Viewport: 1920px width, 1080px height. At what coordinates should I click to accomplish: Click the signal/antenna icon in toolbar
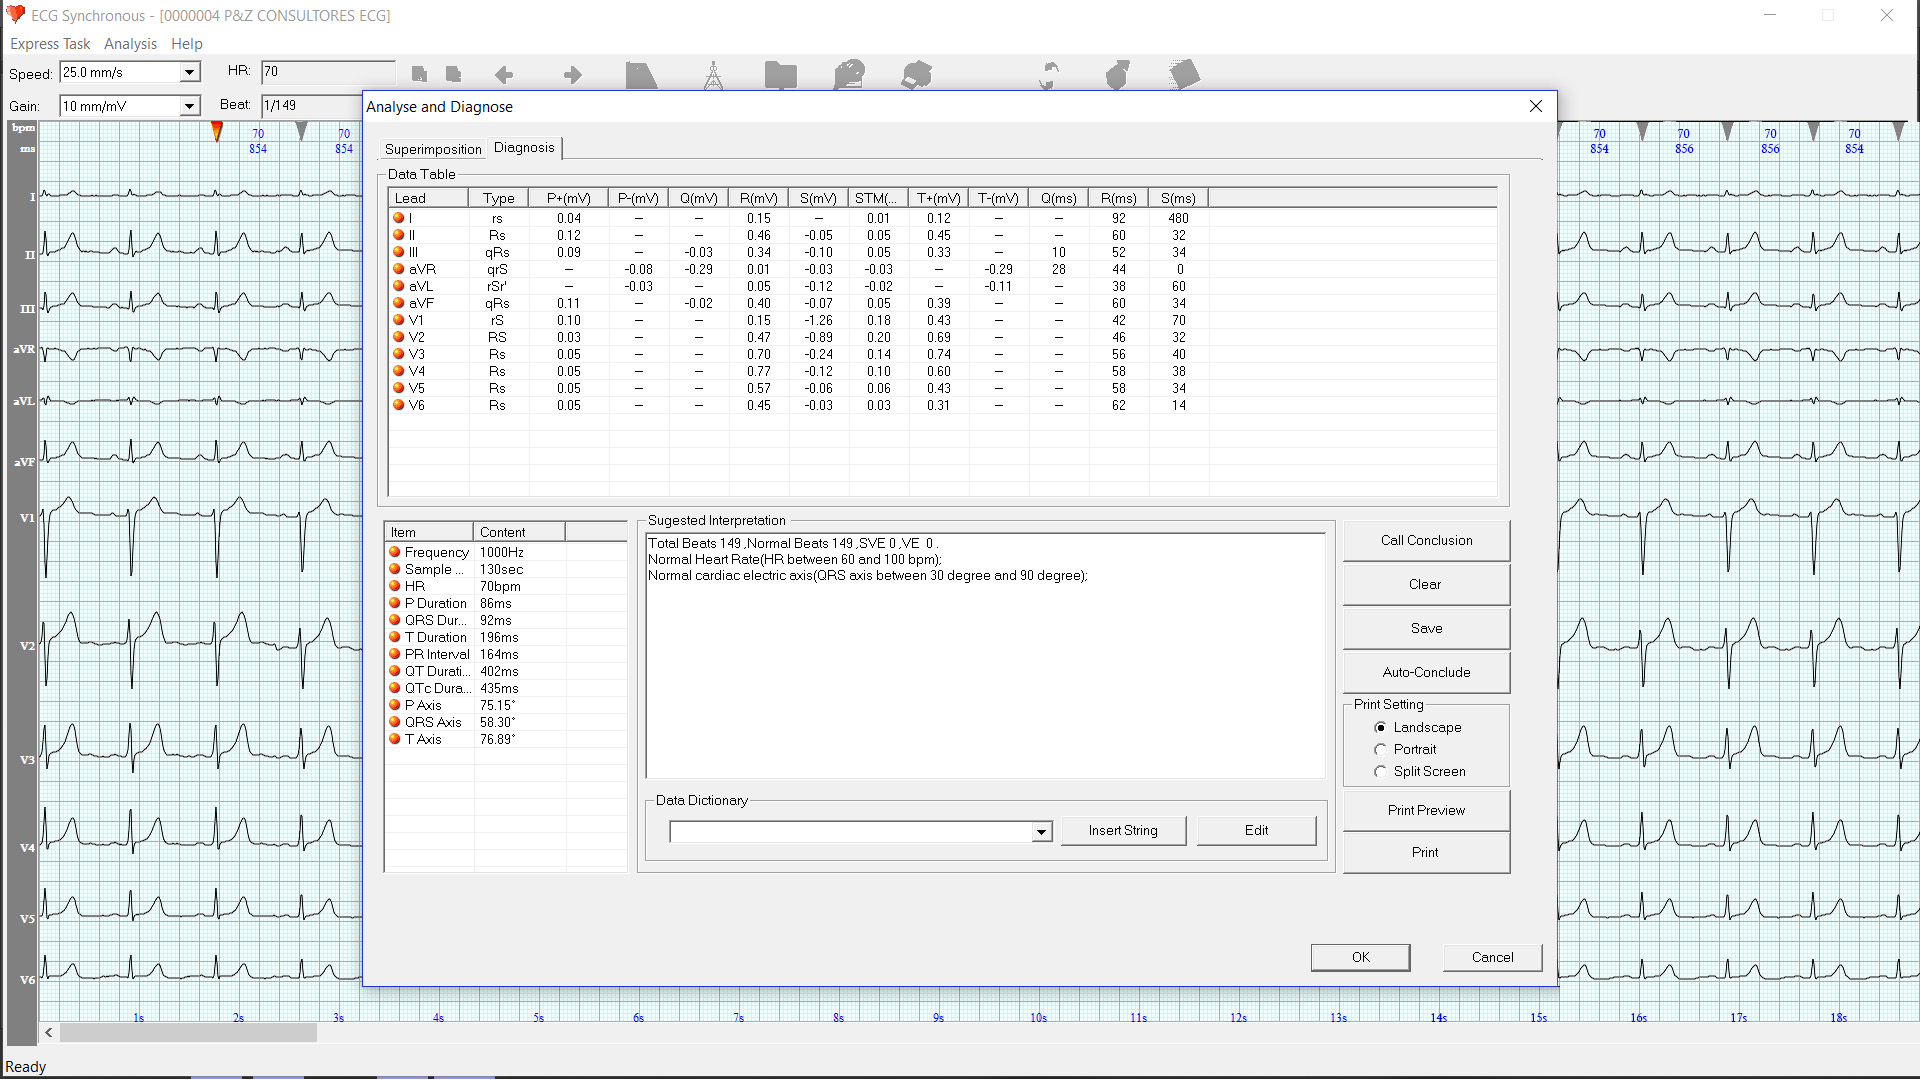click(712, 75)
